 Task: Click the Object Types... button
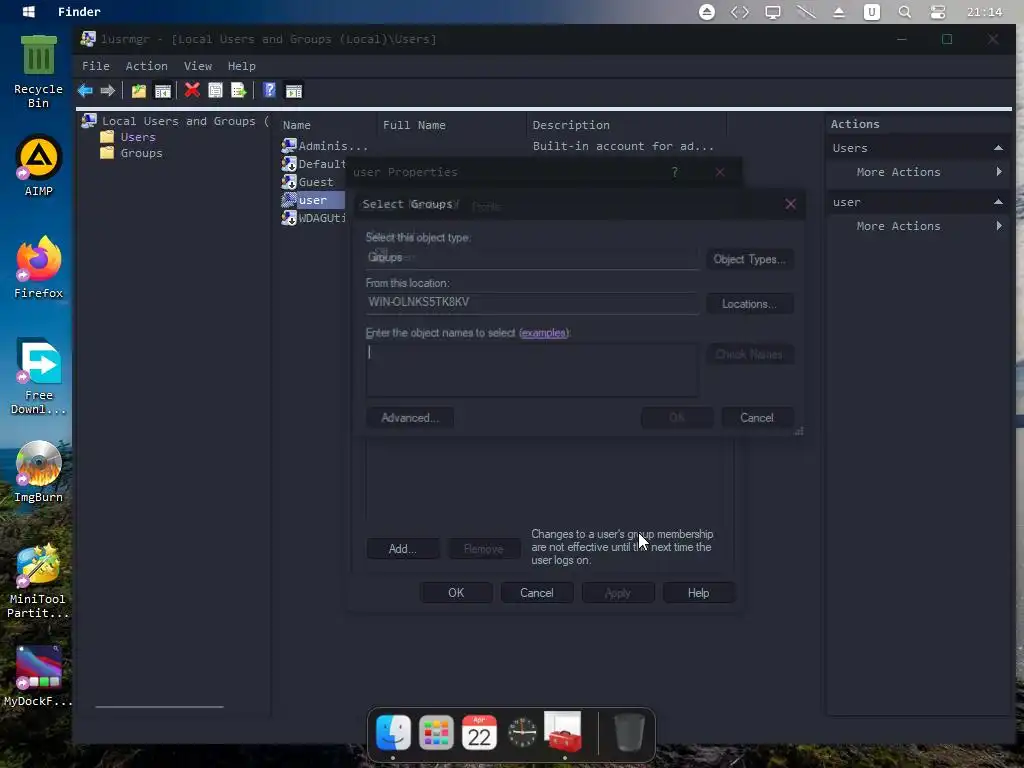point(750,259)
